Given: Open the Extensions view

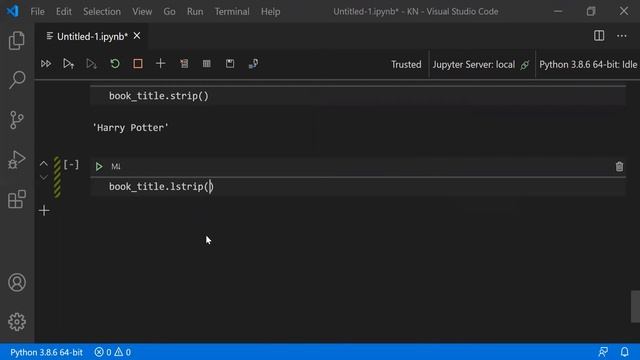Looking at the screenshot, I should click(17, 199).
